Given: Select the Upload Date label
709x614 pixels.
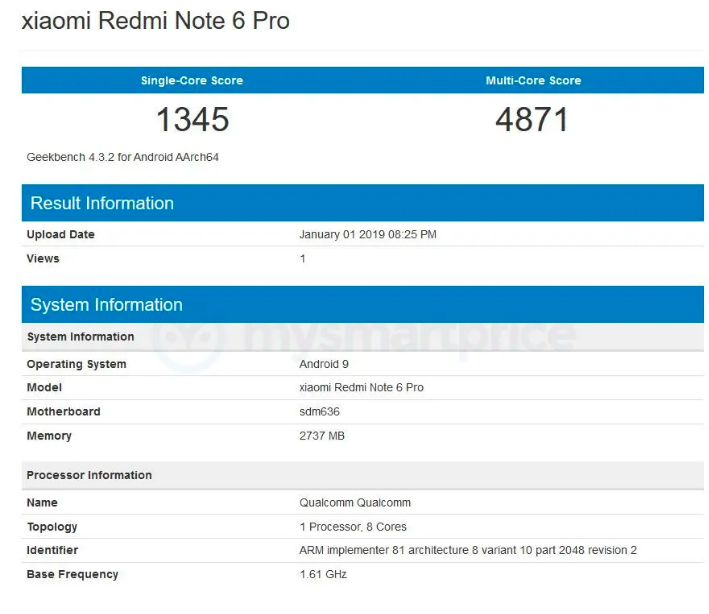Looking at the screenshot, I should [x=61, y=234].
